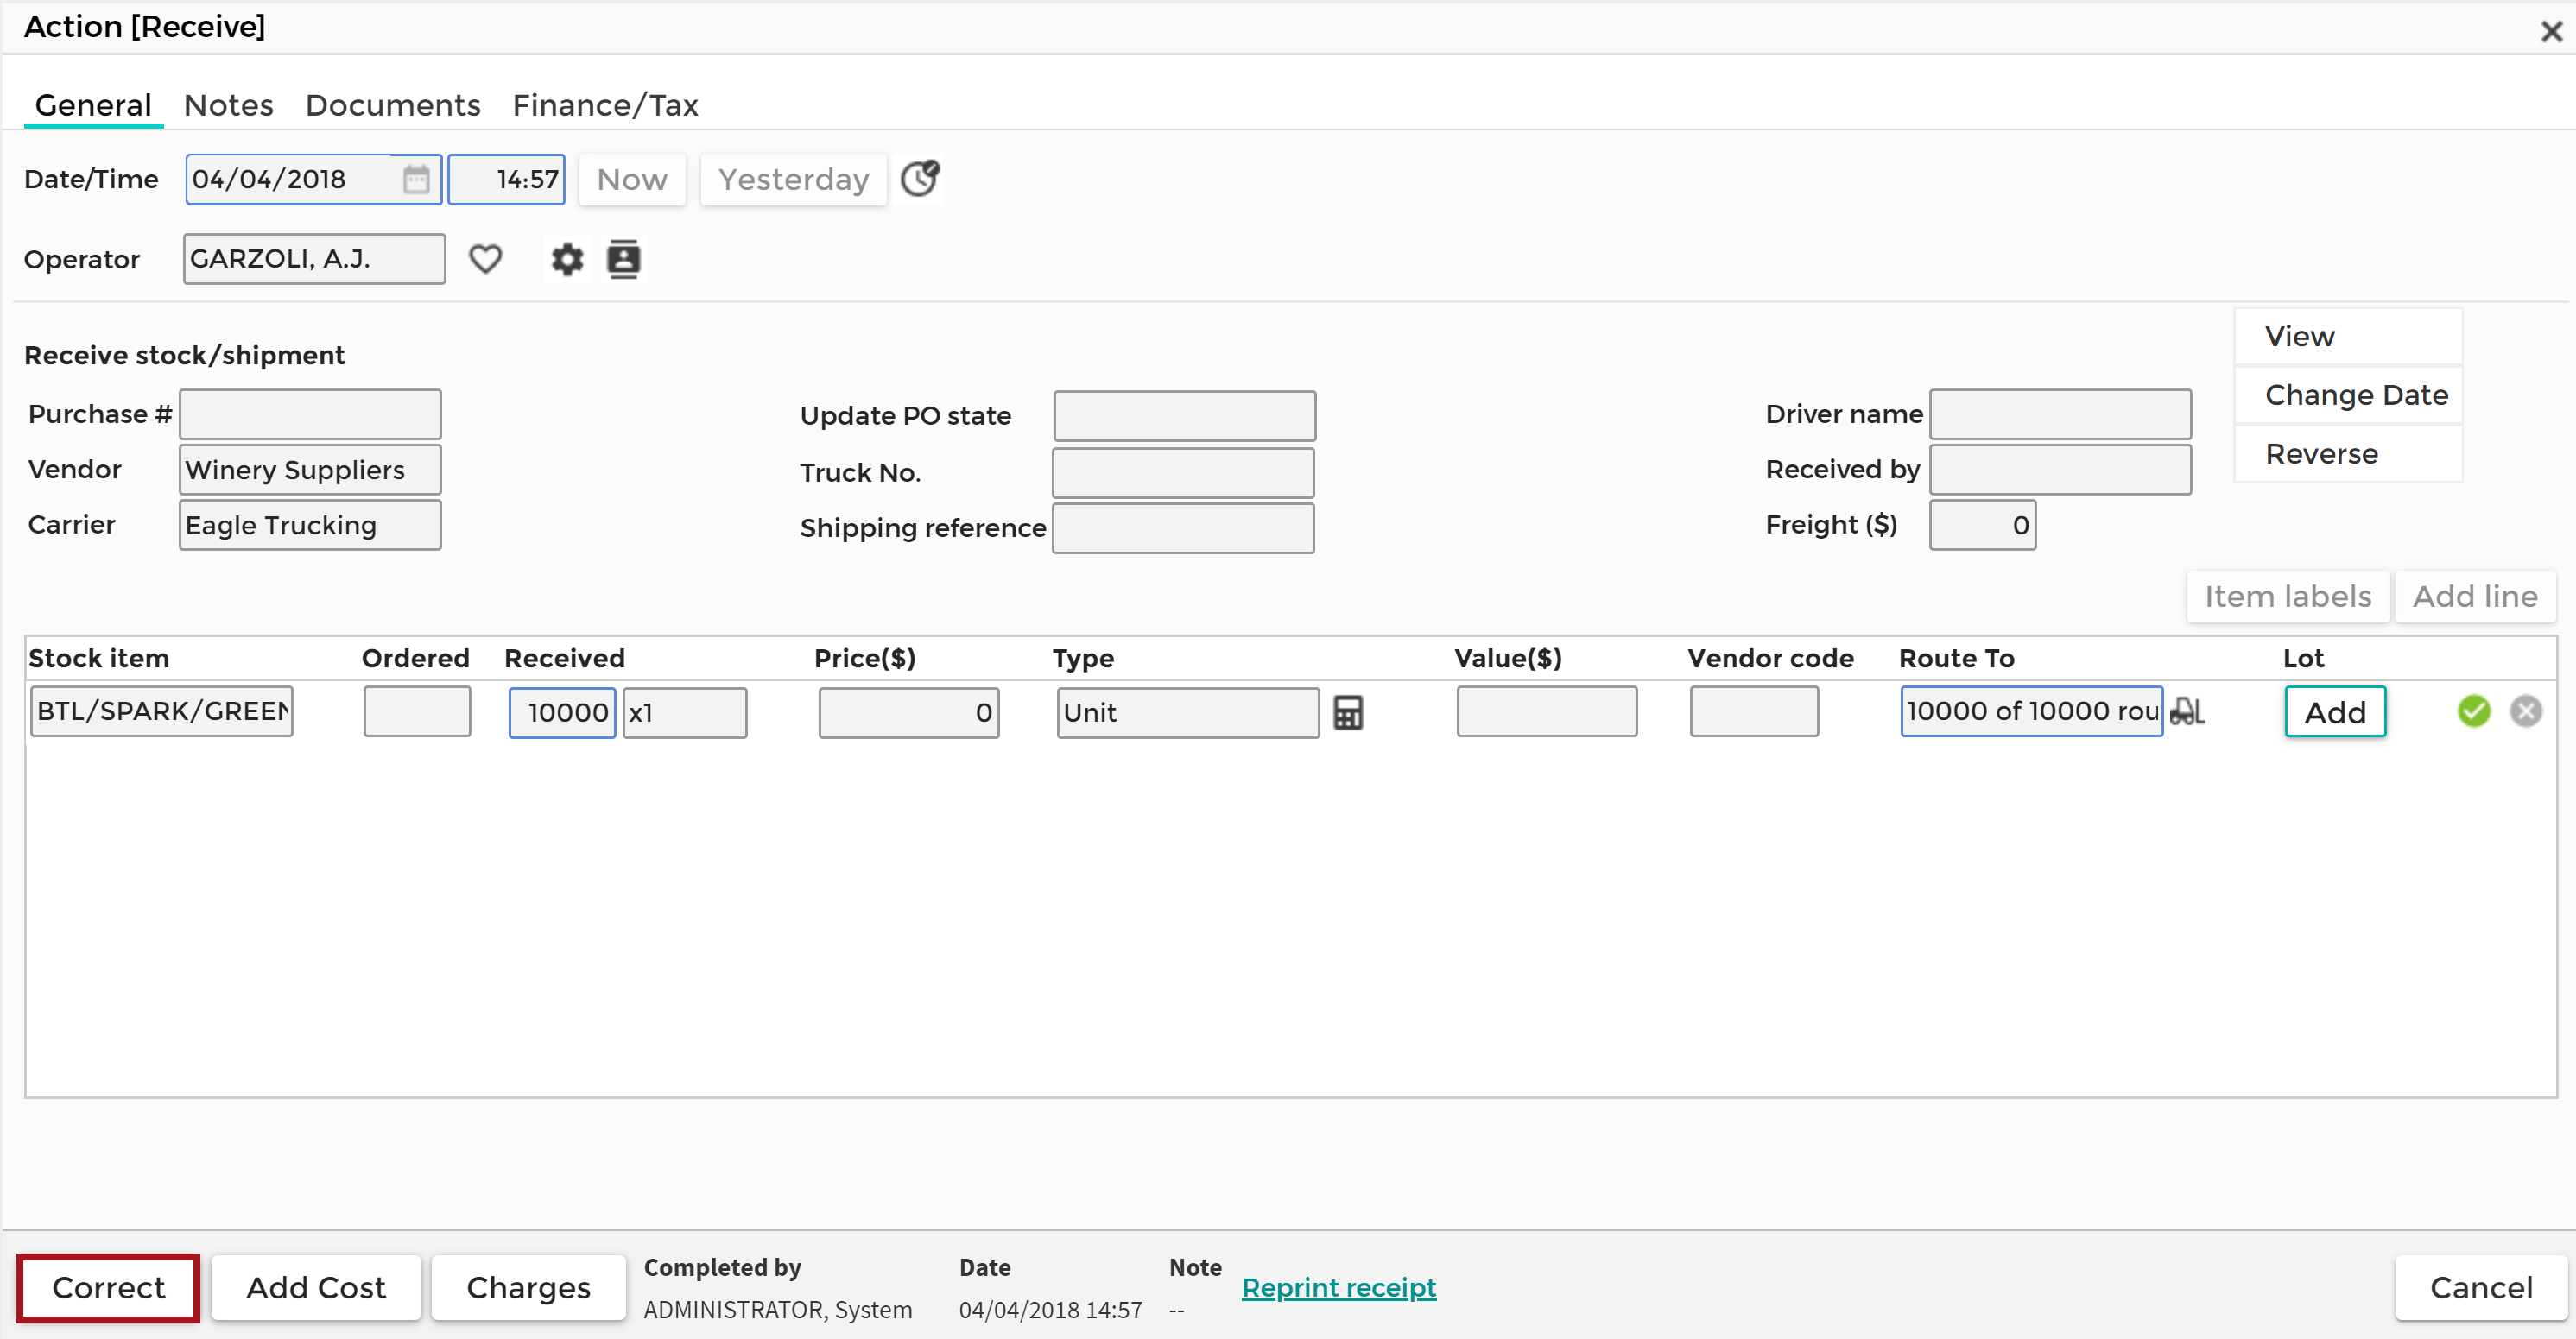Click the Received by field

tap(2060, 470)
